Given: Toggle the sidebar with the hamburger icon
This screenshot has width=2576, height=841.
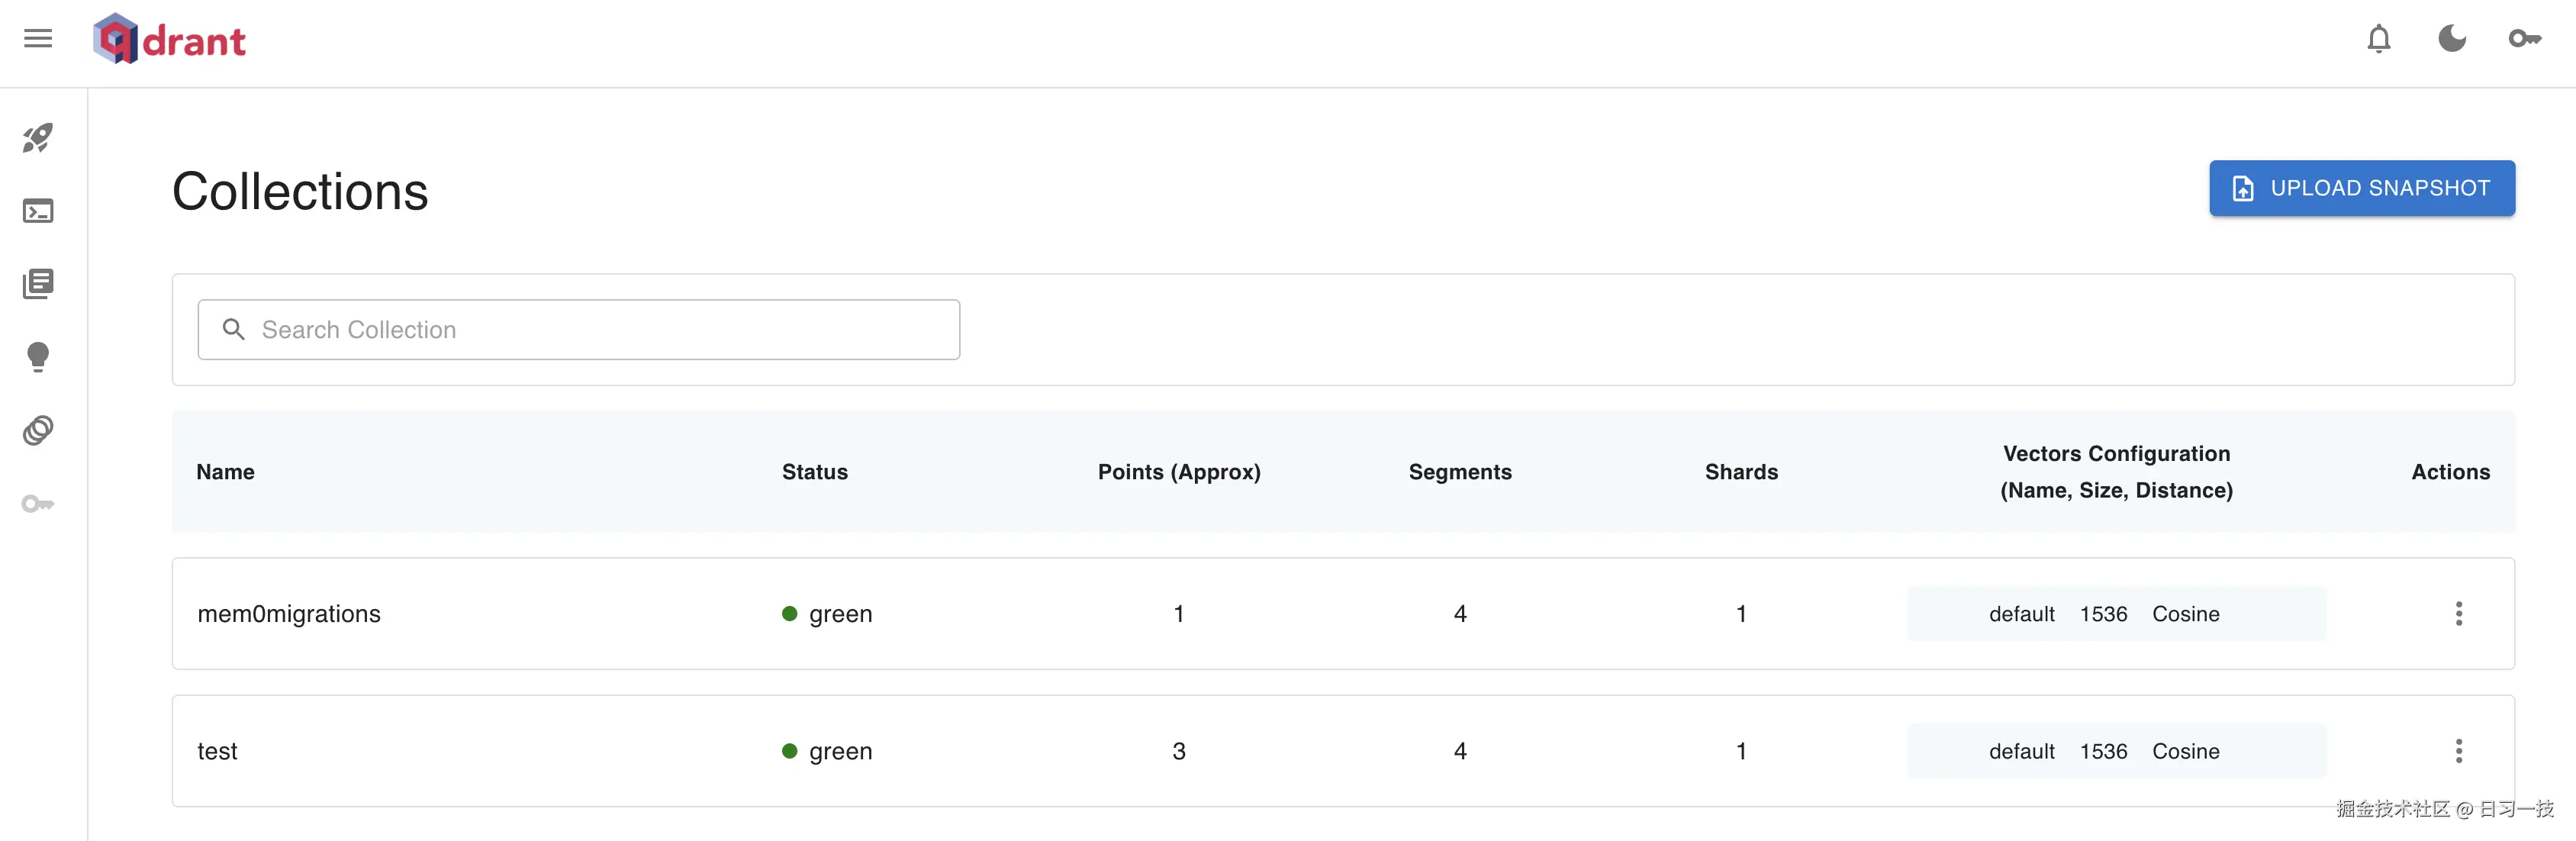Looking at the screenshot, I should tap(38, 38).
